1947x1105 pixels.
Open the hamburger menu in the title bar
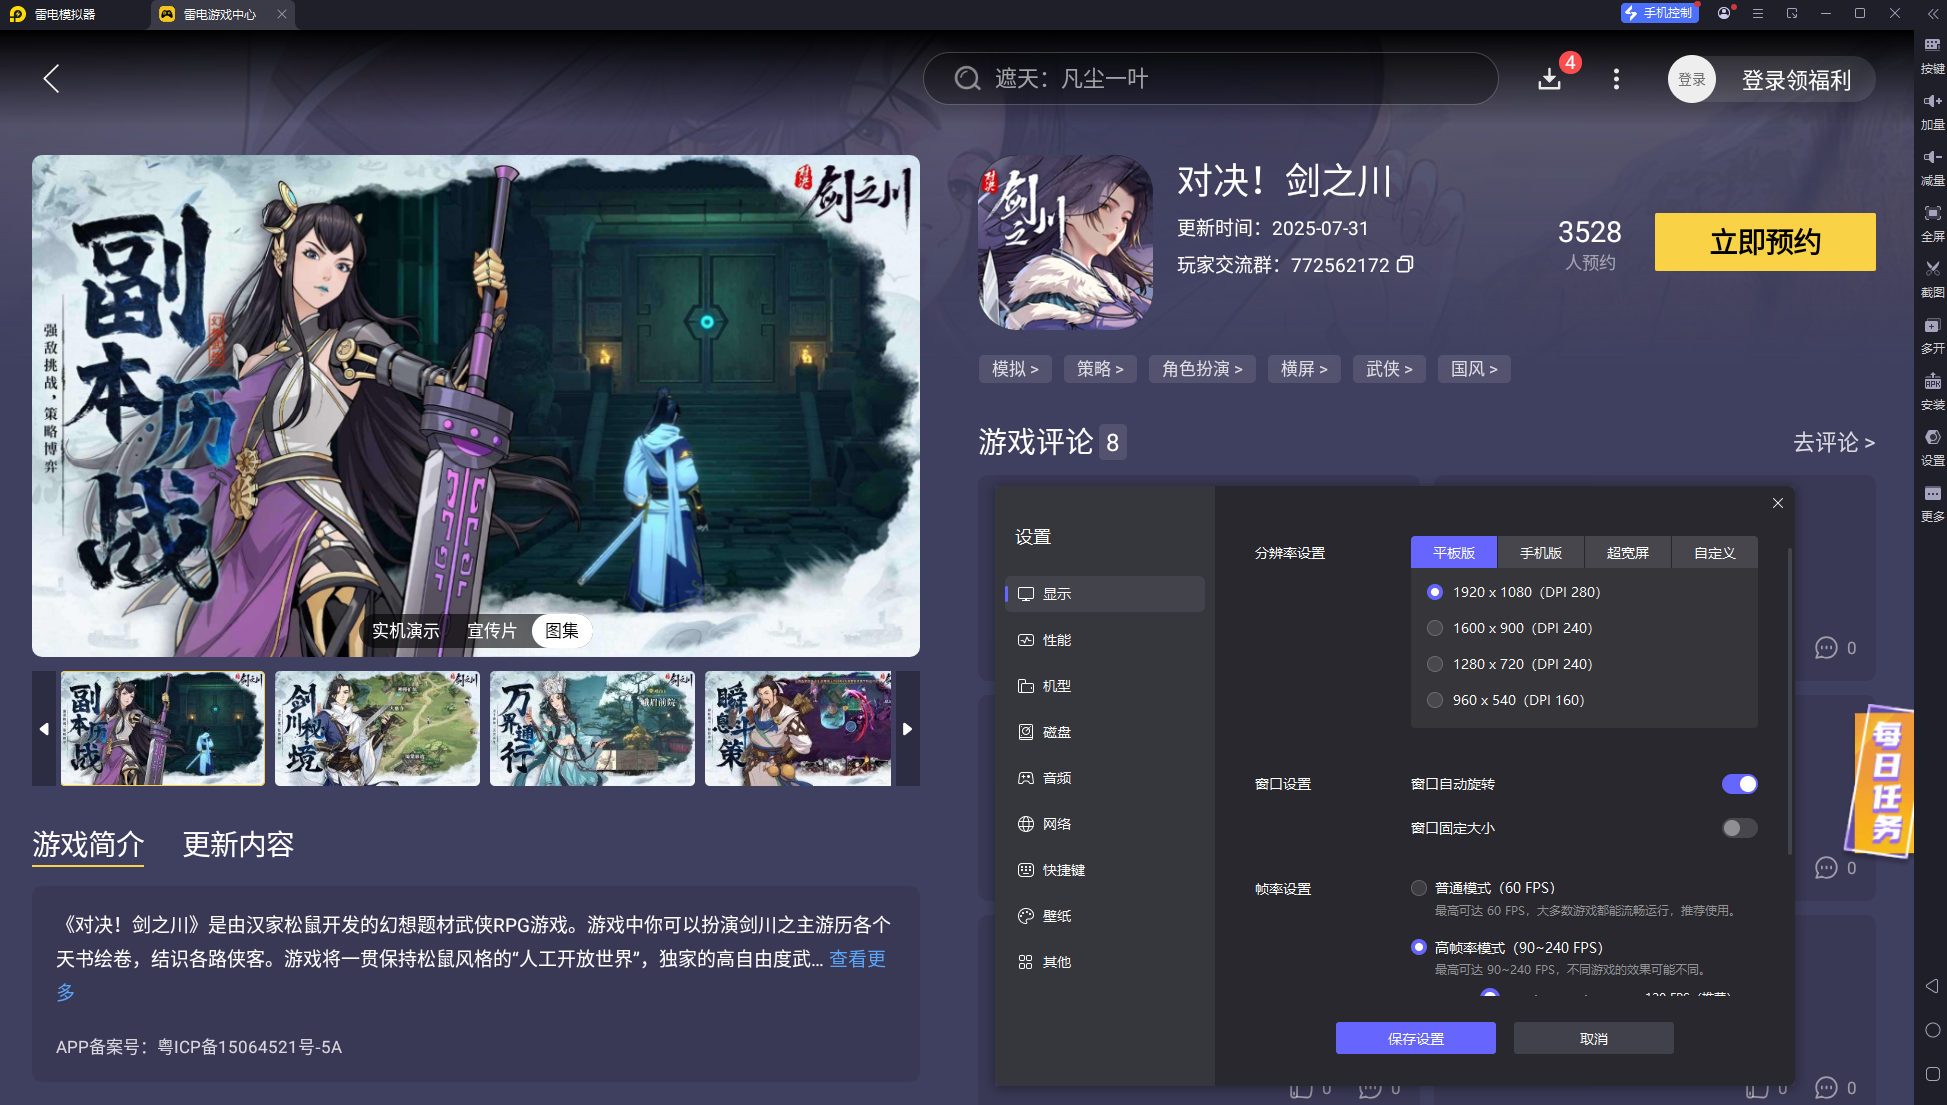1757,14
